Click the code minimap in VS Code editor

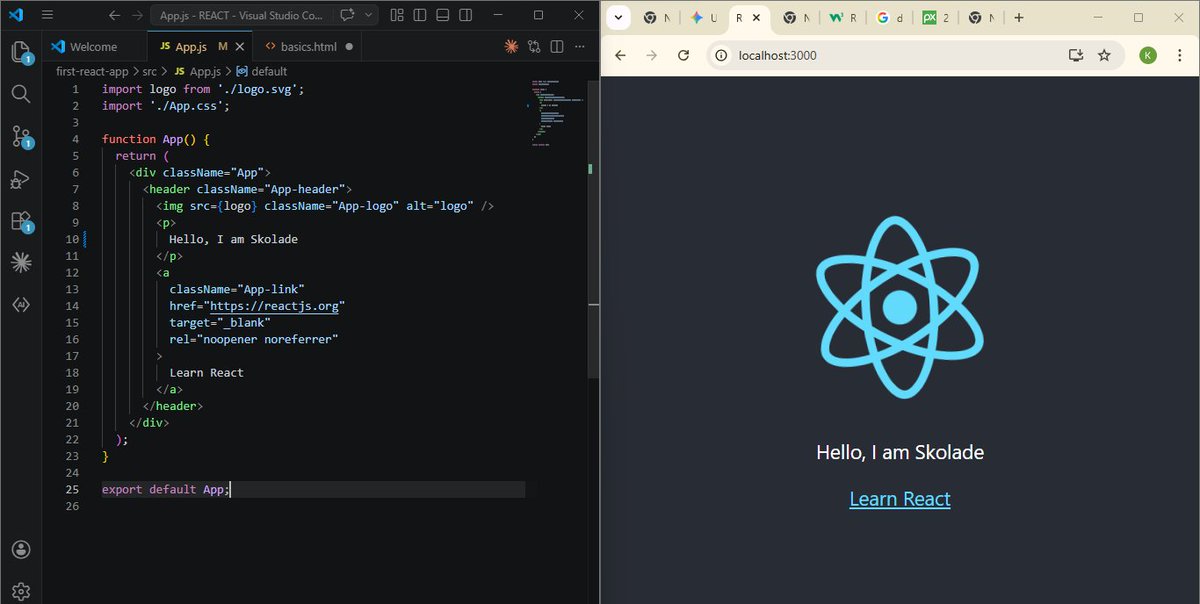pyautogui.click(x=557, y=115)
